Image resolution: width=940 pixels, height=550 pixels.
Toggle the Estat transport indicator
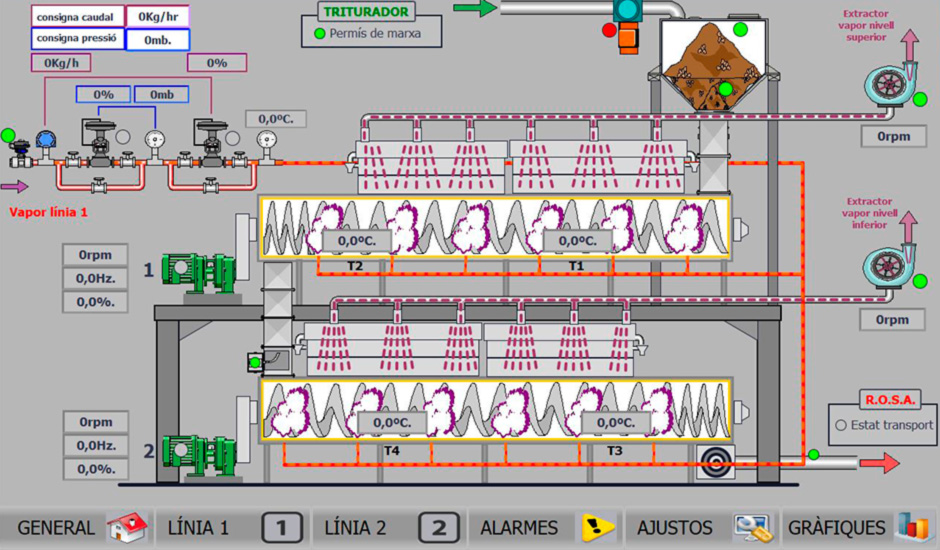click(x=840, y=425)
